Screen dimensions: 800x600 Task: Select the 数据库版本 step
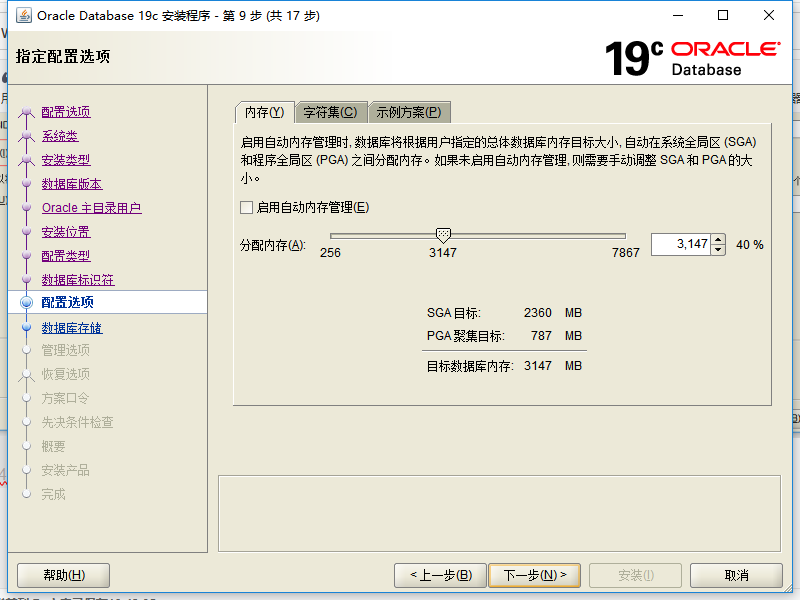point(71,183)
